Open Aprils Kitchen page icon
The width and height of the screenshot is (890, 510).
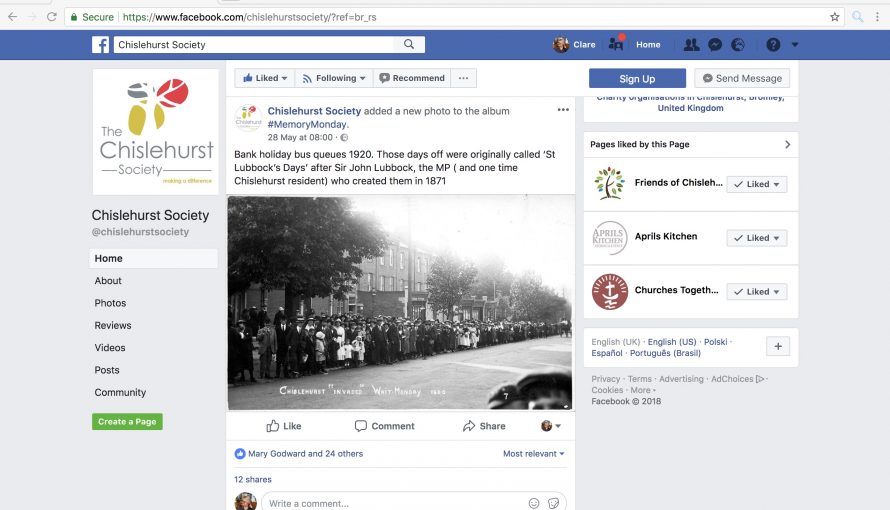pyautogui.click(x=610, y=238)
